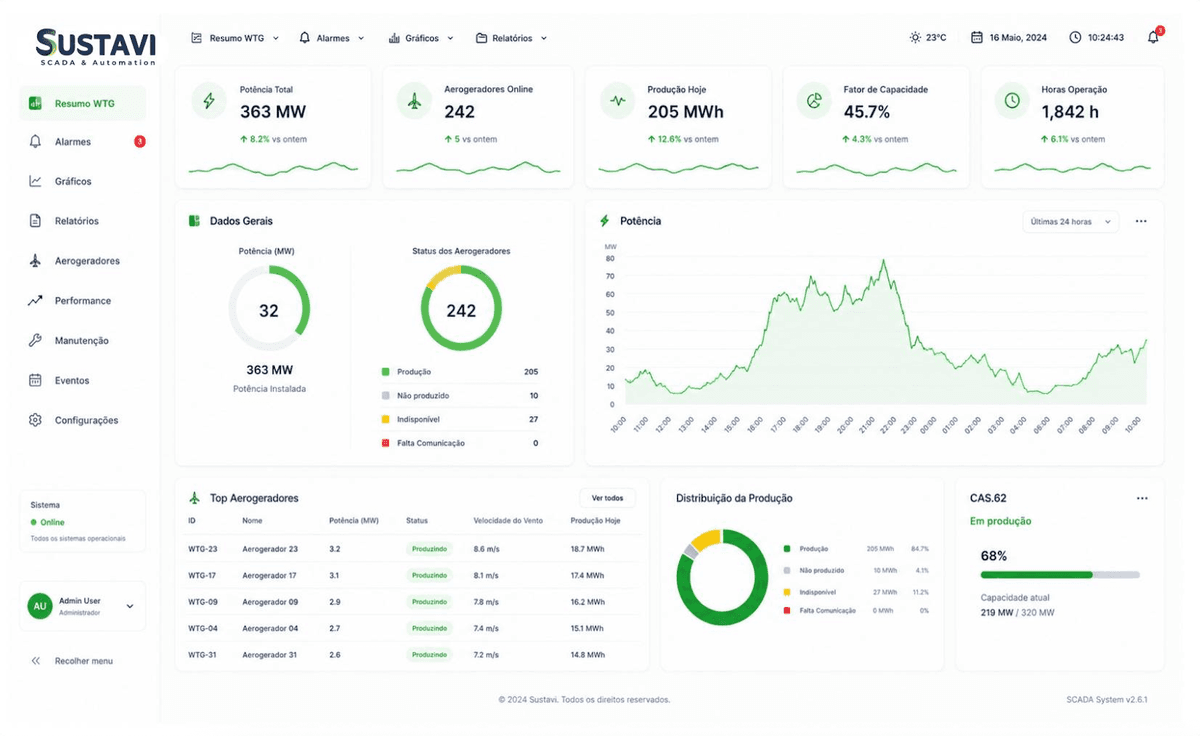1200x736 pixels.
Task: Click the AU user avatar
Action: coord(40,606)
